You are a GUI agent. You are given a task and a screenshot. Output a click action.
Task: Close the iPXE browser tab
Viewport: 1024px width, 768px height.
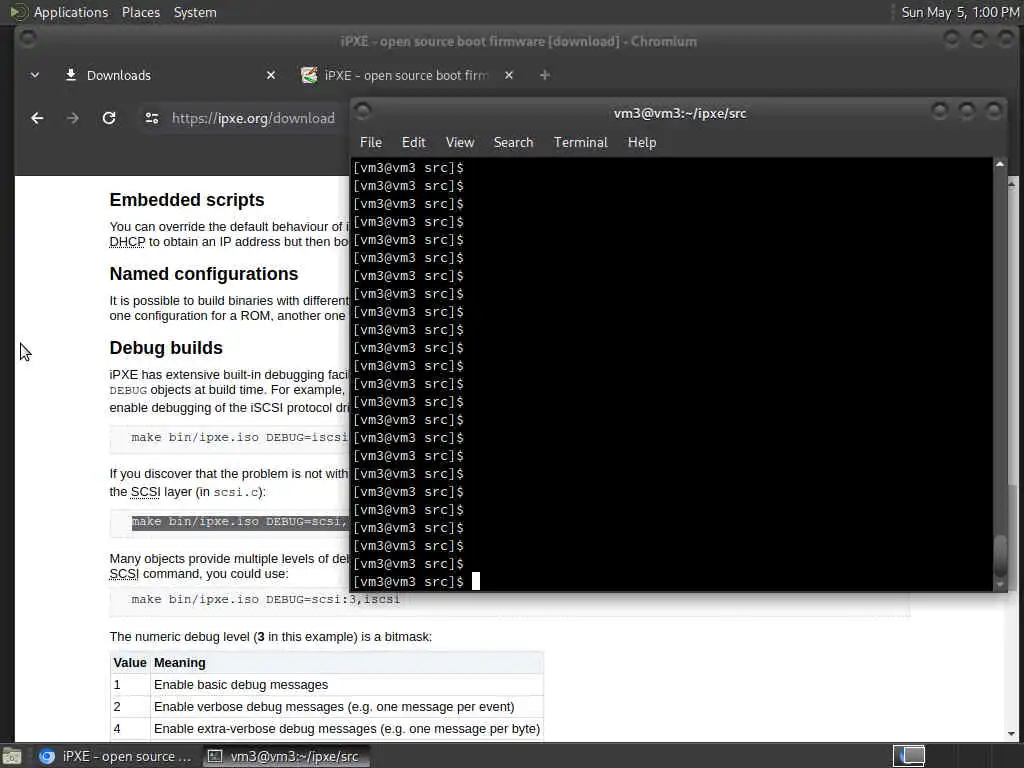509,75
